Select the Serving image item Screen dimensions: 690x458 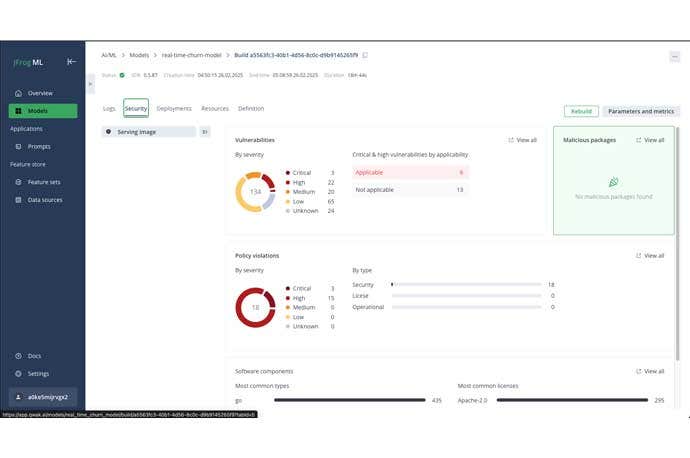pyautogui.click(x=150, y=131)
